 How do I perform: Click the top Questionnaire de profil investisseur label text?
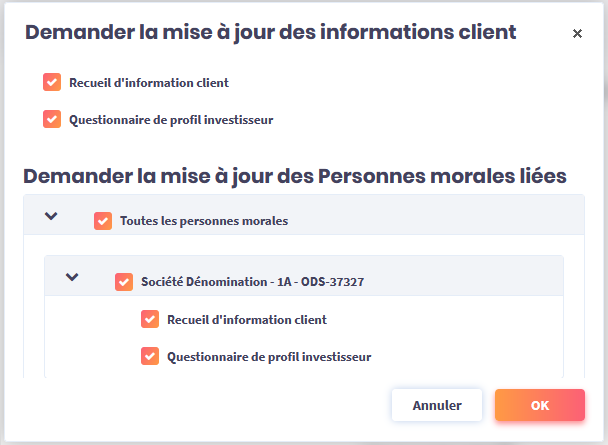point(171,120)
